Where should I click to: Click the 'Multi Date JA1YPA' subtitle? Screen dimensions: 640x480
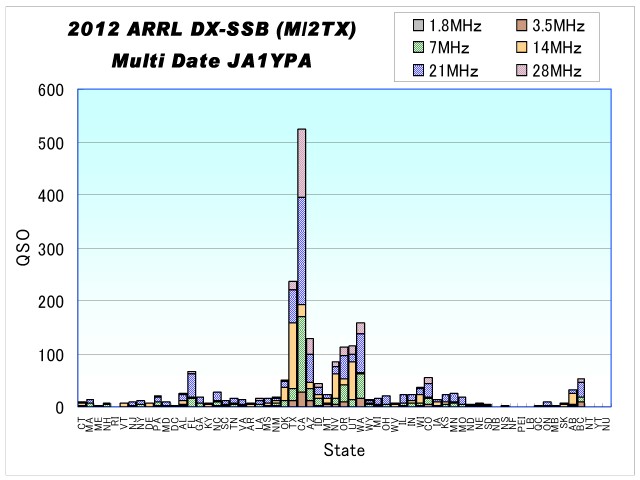point(211,61)
